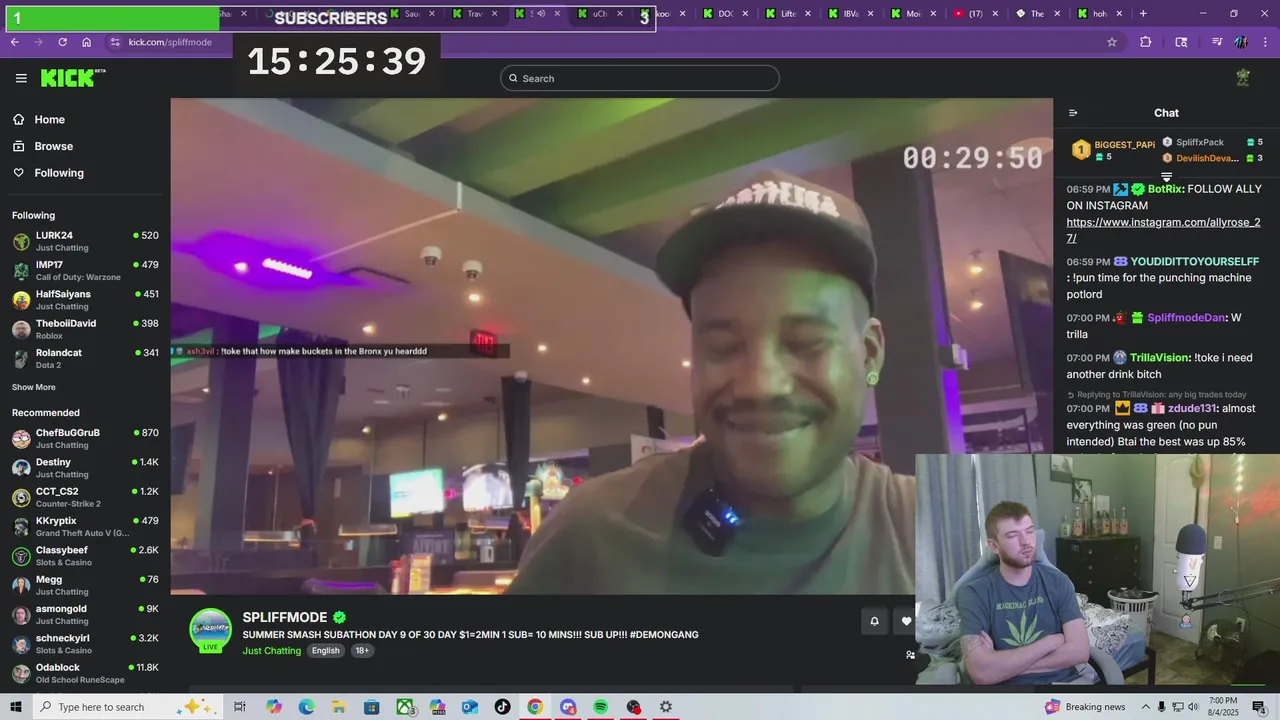This screenshot has height=720, width=1280.
Task: Click TrillaVision username in chat
Action: [x=1160, y=358]
